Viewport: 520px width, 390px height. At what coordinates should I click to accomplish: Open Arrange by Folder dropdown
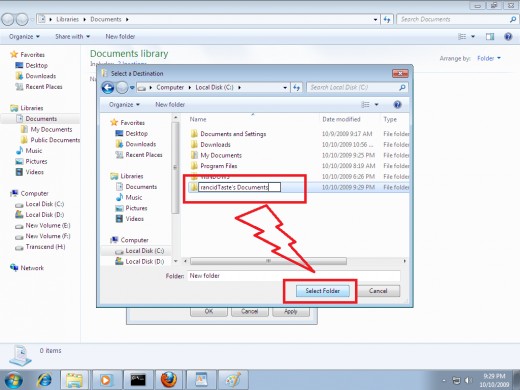[489, 59]
